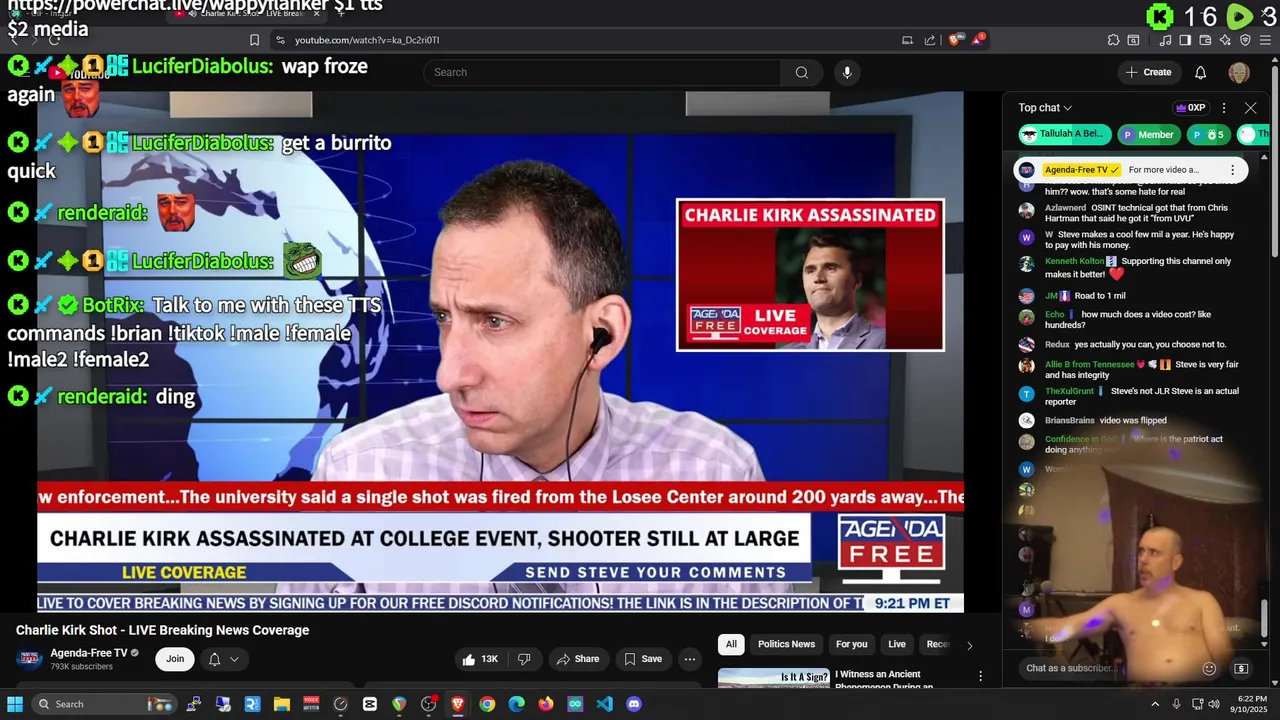
Task: Click the taskbar volume speaker icon
Action: coord(1214,704)
